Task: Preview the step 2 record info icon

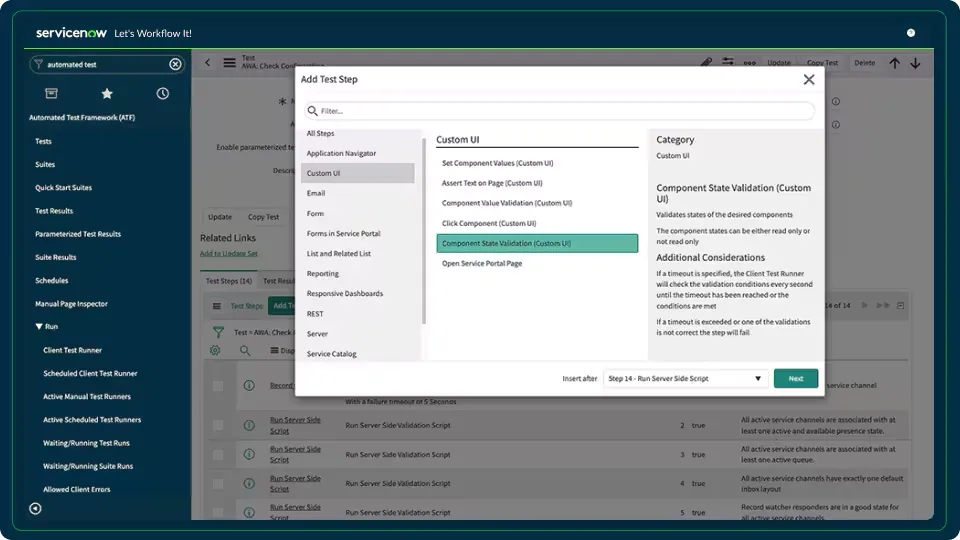Action: coord(249,425)
